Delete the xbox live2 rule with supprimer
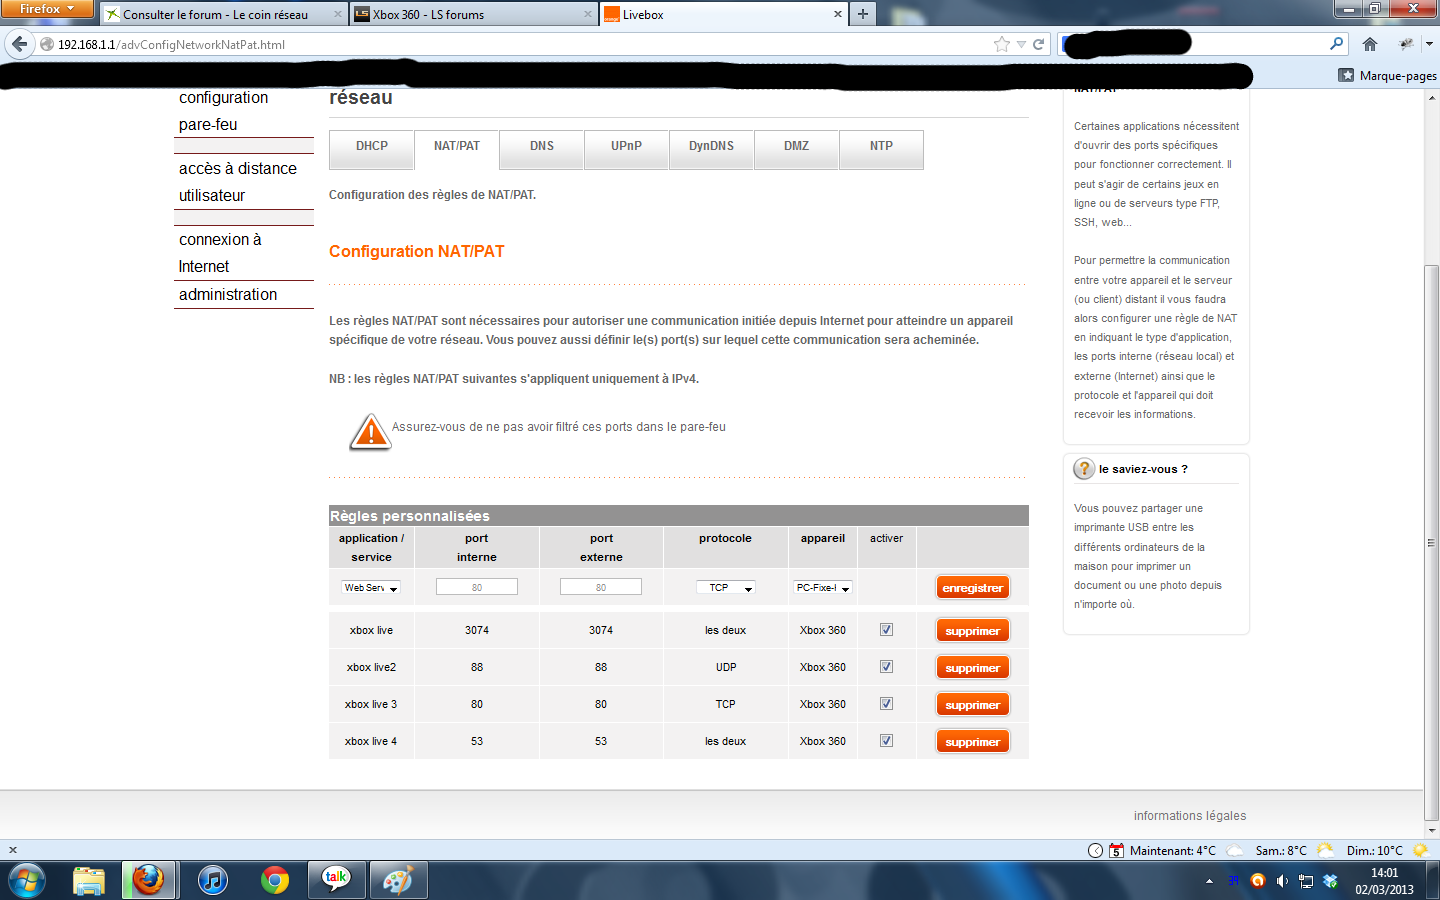 [x=973, y=668]
